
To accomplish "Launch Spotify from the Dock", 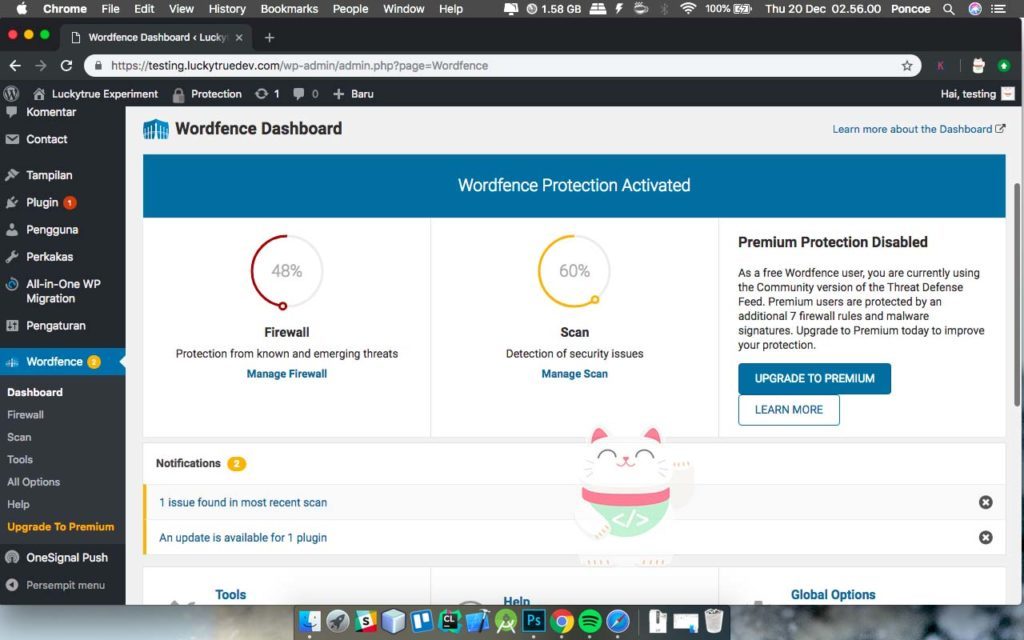I will click(590, 621).
